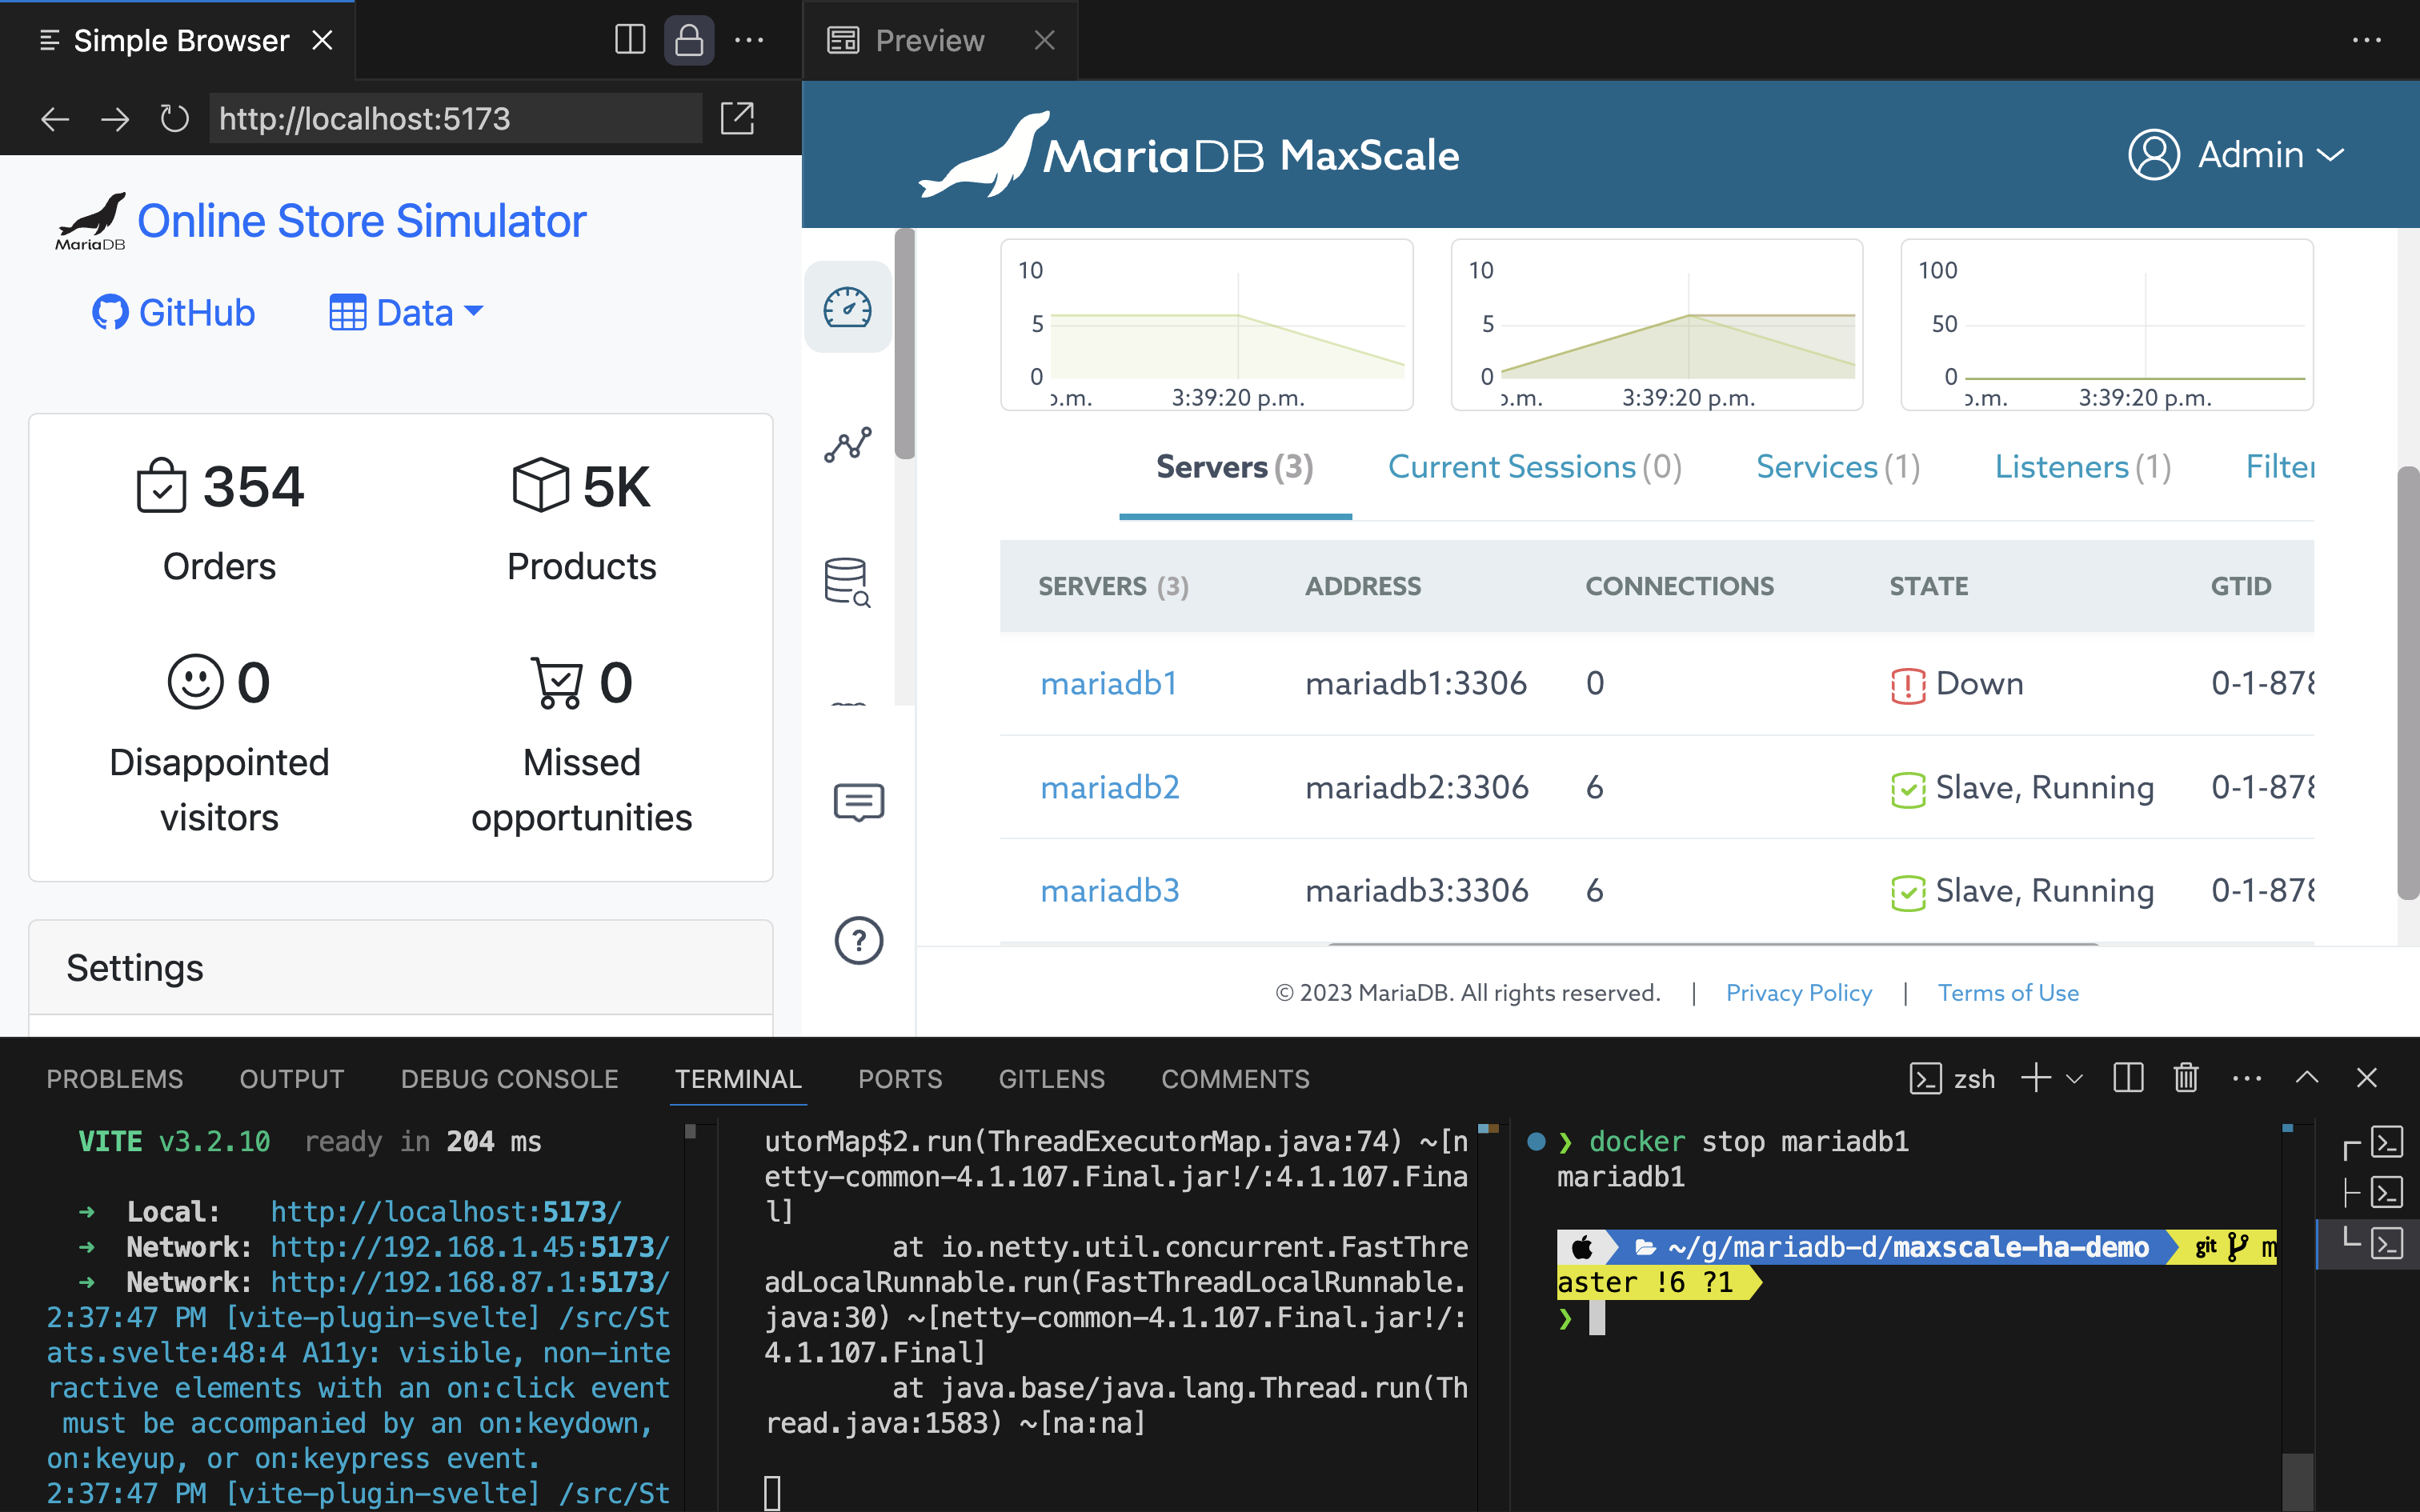Select the TERMINAL panel tab
Screen dimensions: 2420x1512
738,1078
